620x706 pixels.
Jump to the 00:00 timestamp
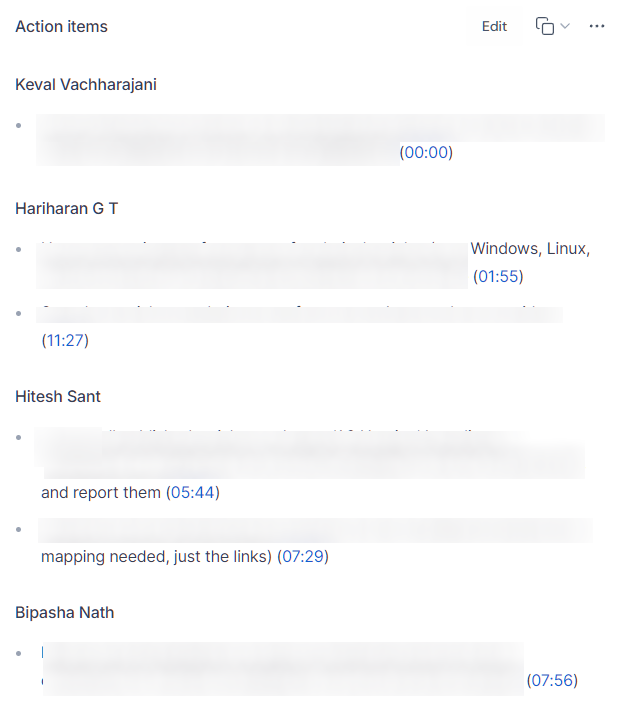[426, 152]
